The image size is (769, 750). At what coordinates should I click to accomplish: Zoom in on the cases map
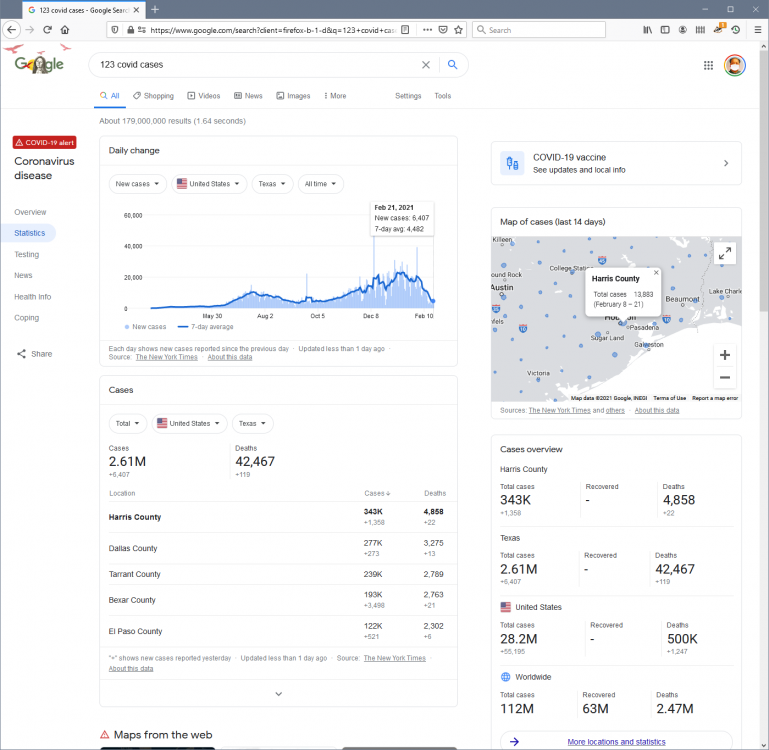[x=725, y=355]
